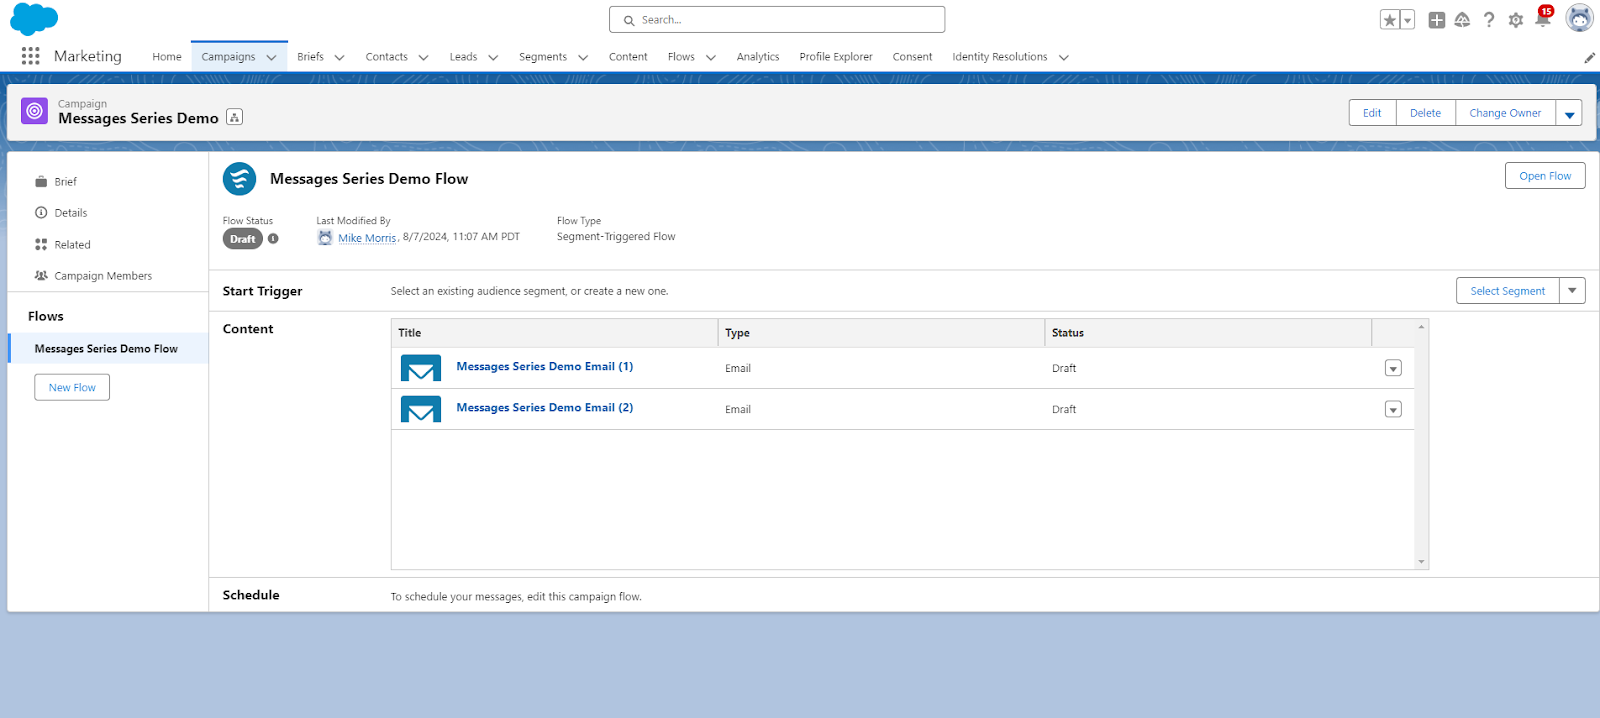The image size is (1600, 718).
Task: Click the Type column header
Action: (x=881, y=333)
